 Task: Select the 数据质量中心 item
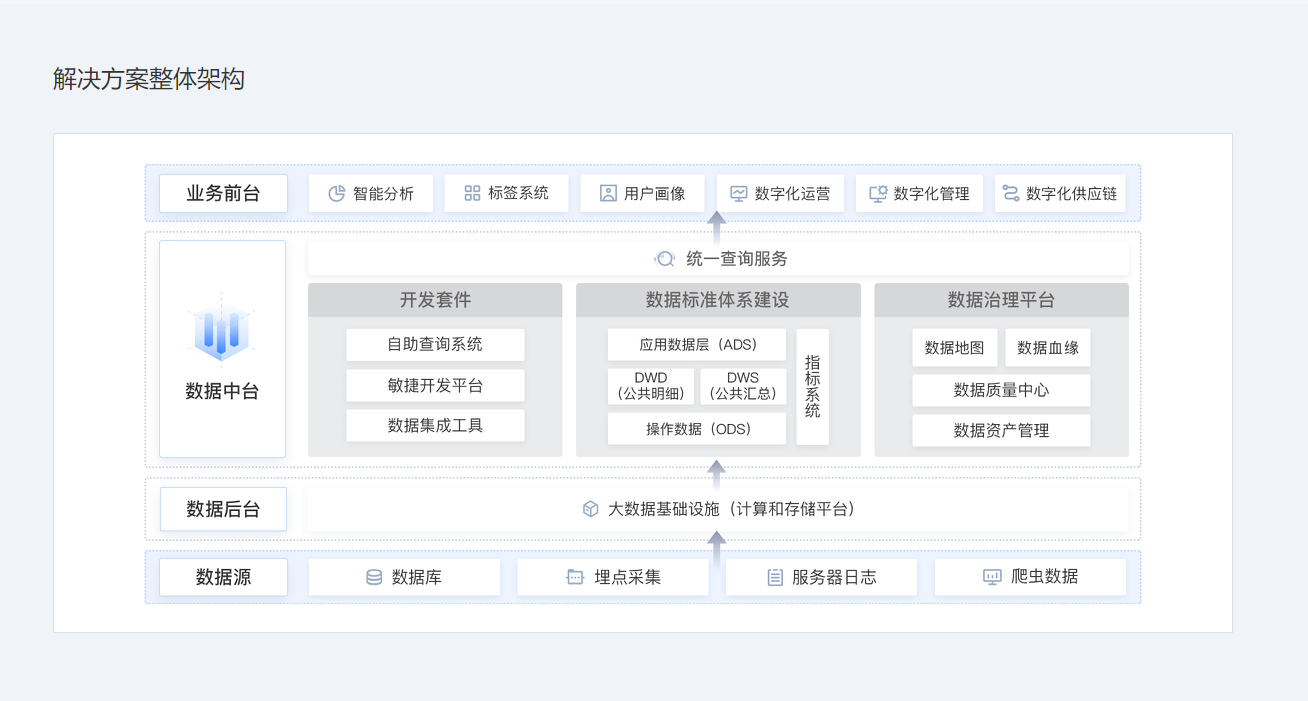(1000, 390)
